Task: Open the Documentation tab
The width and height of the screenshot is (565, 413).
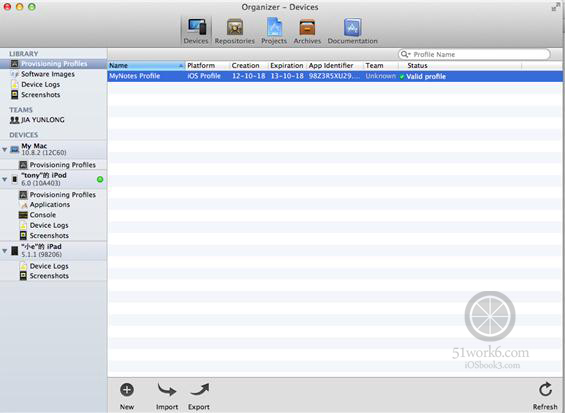Action: [x=352, y=31]
